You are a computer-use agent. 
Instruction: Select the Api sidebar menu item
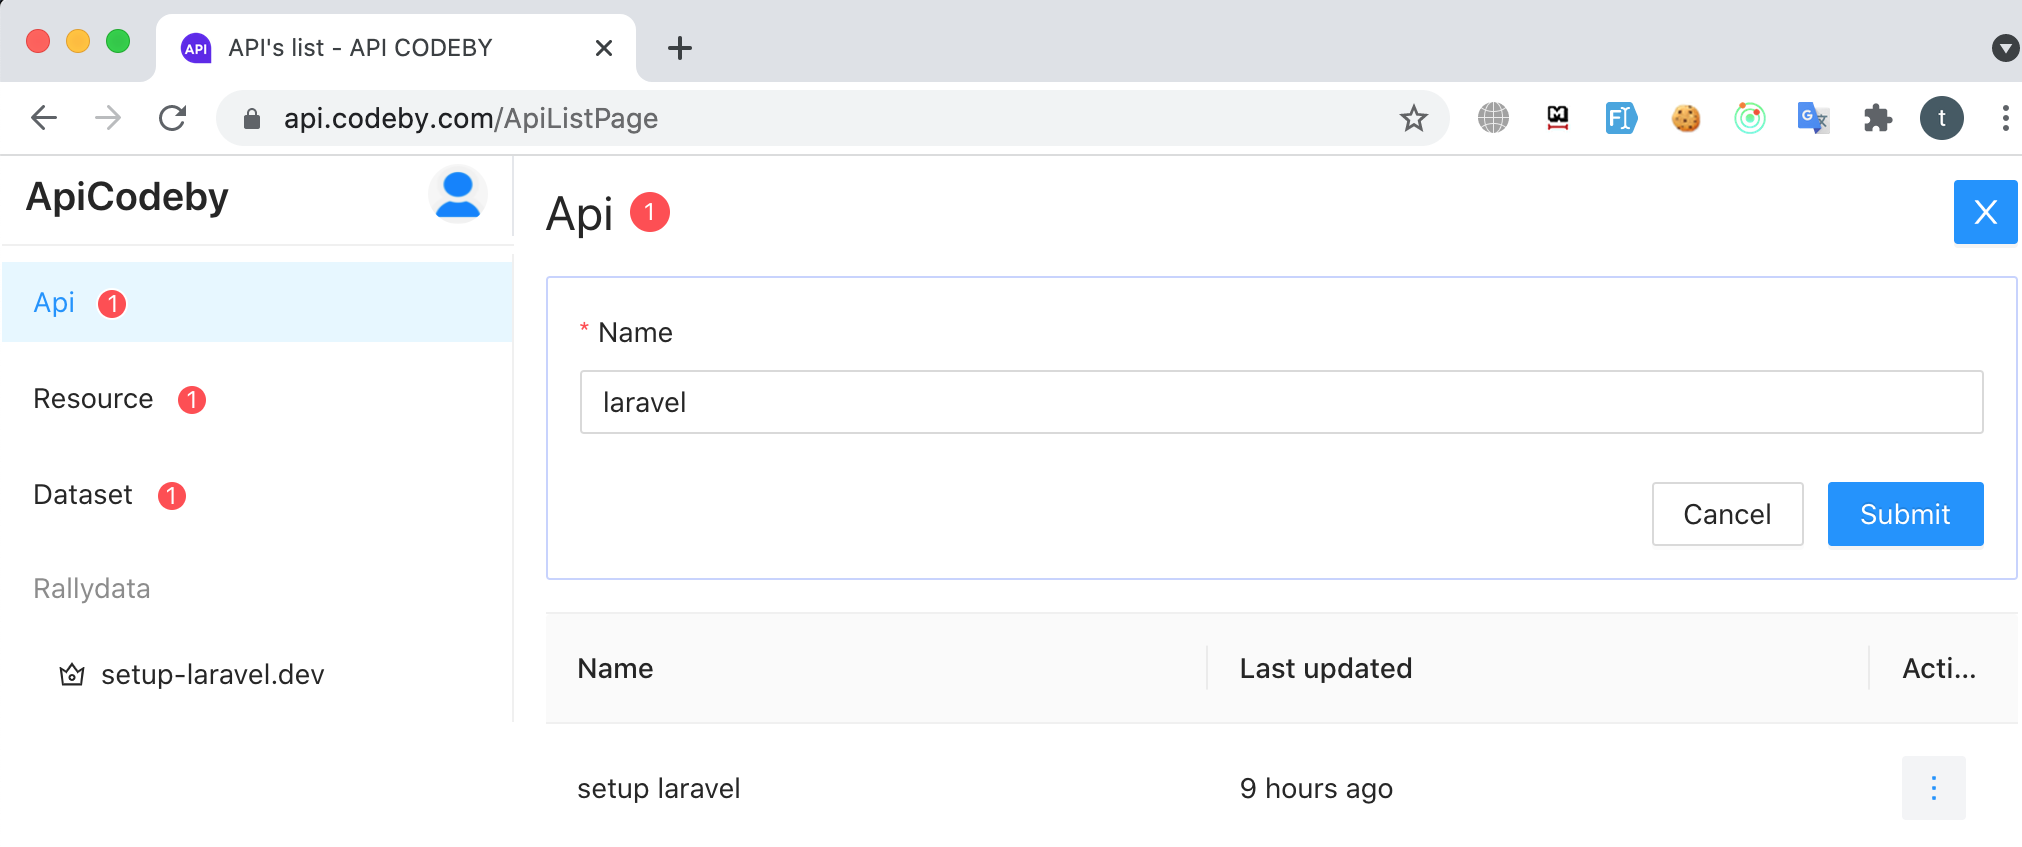(x=55, y=303)
